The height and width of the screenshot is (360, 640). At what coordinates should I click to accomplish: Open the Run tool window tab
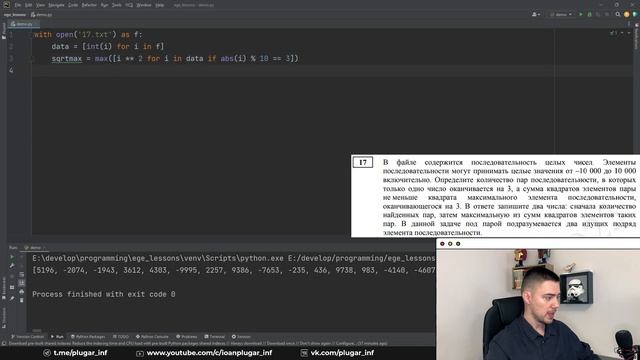tap(57, 337)
